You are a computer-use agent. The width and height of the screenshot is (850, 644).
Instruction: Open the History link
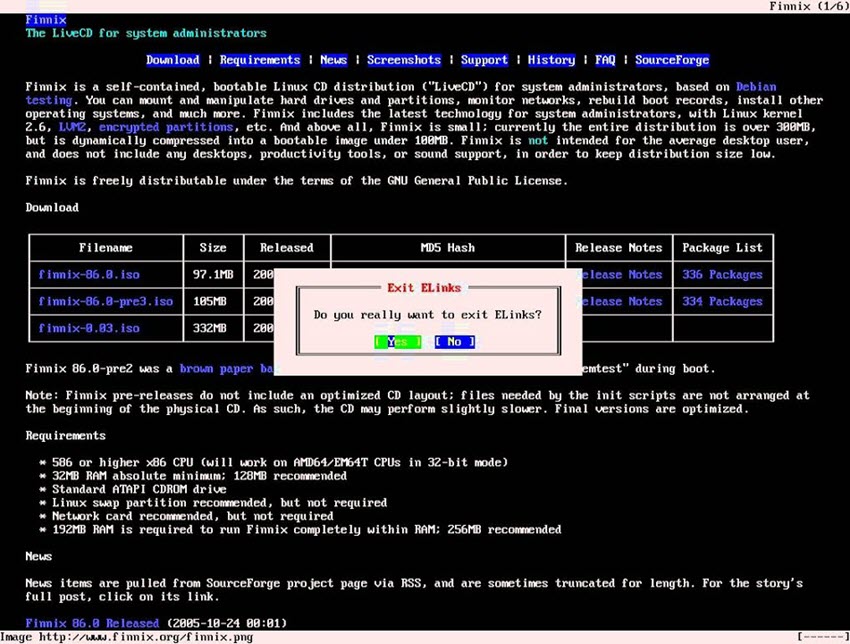point(551,60)
